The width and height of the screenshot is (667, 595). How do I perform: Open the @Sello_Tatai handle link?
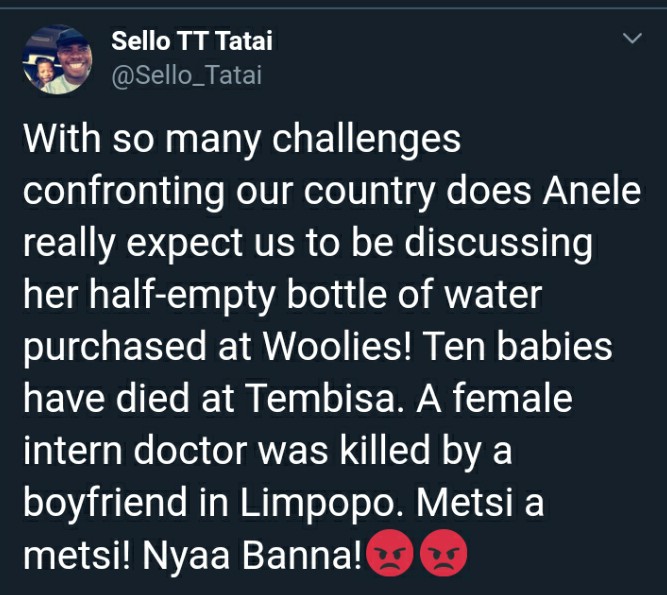point(187,76)
